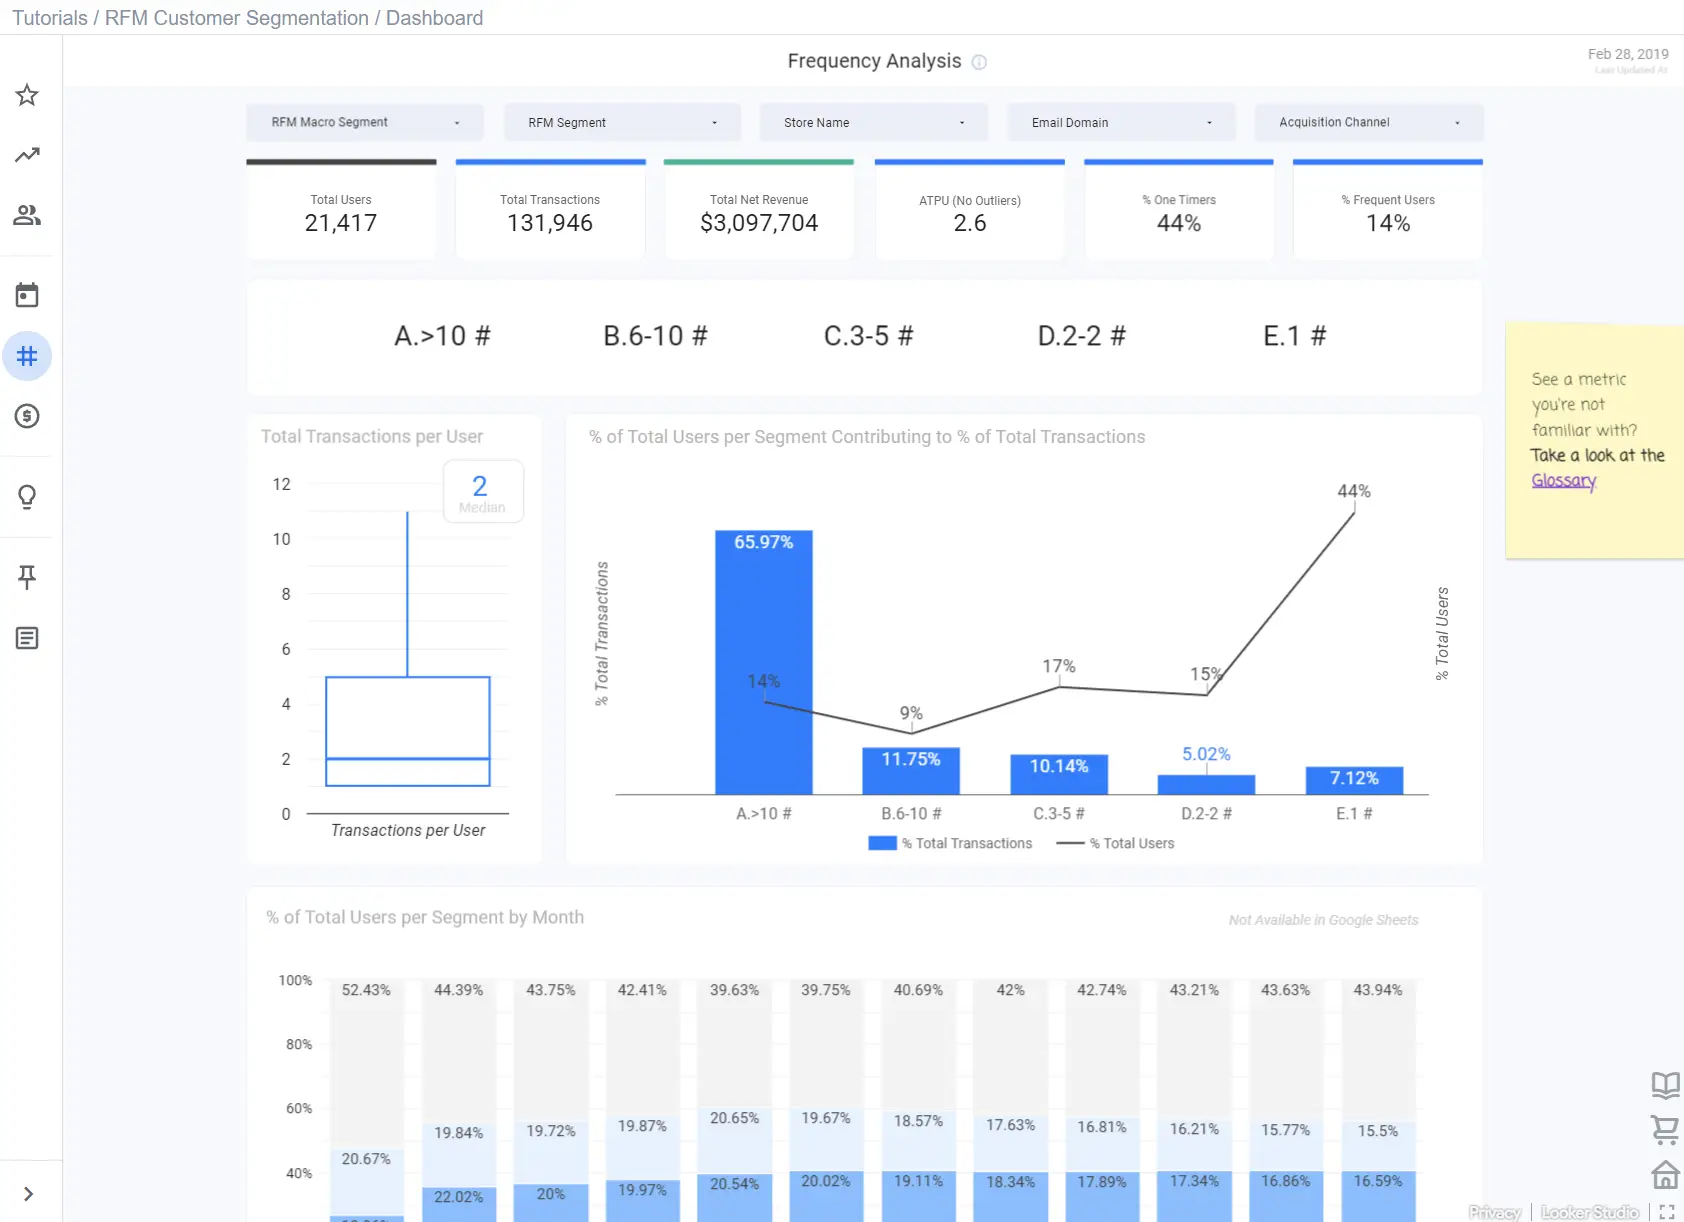Open the lightbulb insights page icon

27,497
